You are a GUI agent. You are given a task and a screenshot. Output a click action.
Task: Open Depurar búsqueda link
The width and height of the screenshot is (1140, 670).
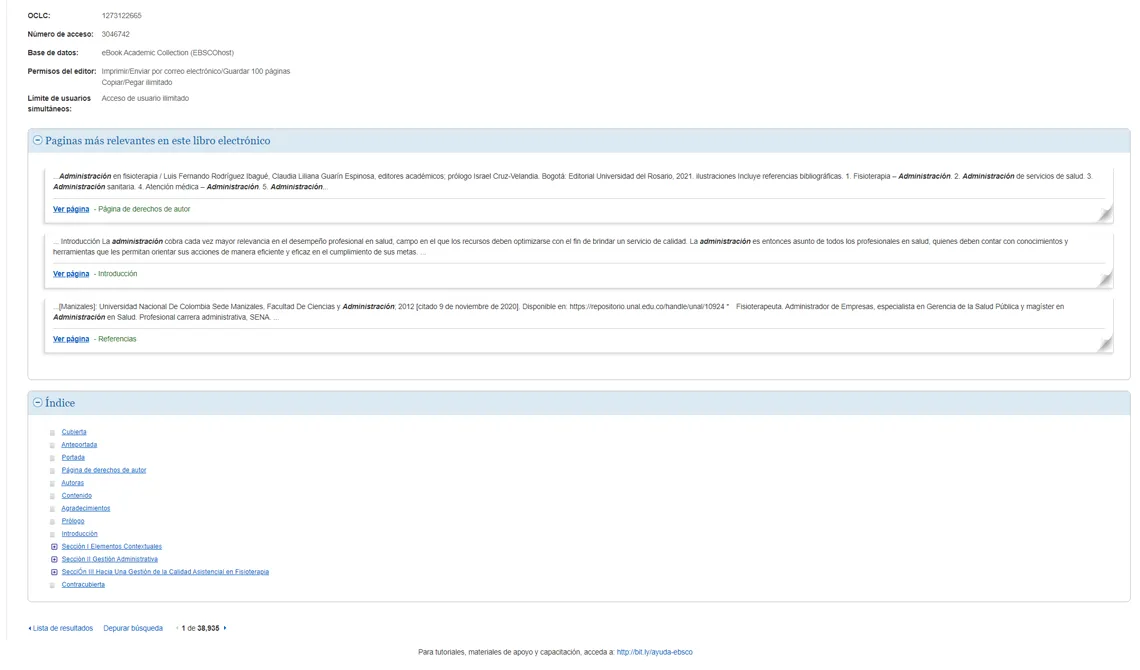pos(133,628)
